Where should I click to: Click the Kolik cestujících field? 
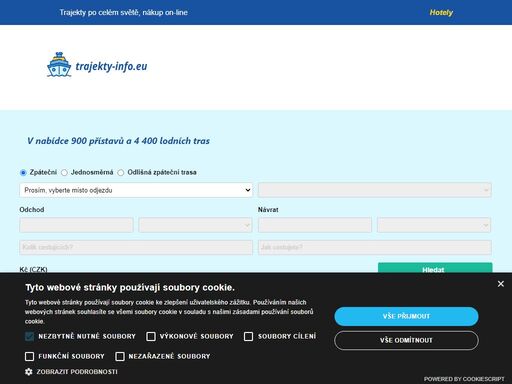(136, 247)
